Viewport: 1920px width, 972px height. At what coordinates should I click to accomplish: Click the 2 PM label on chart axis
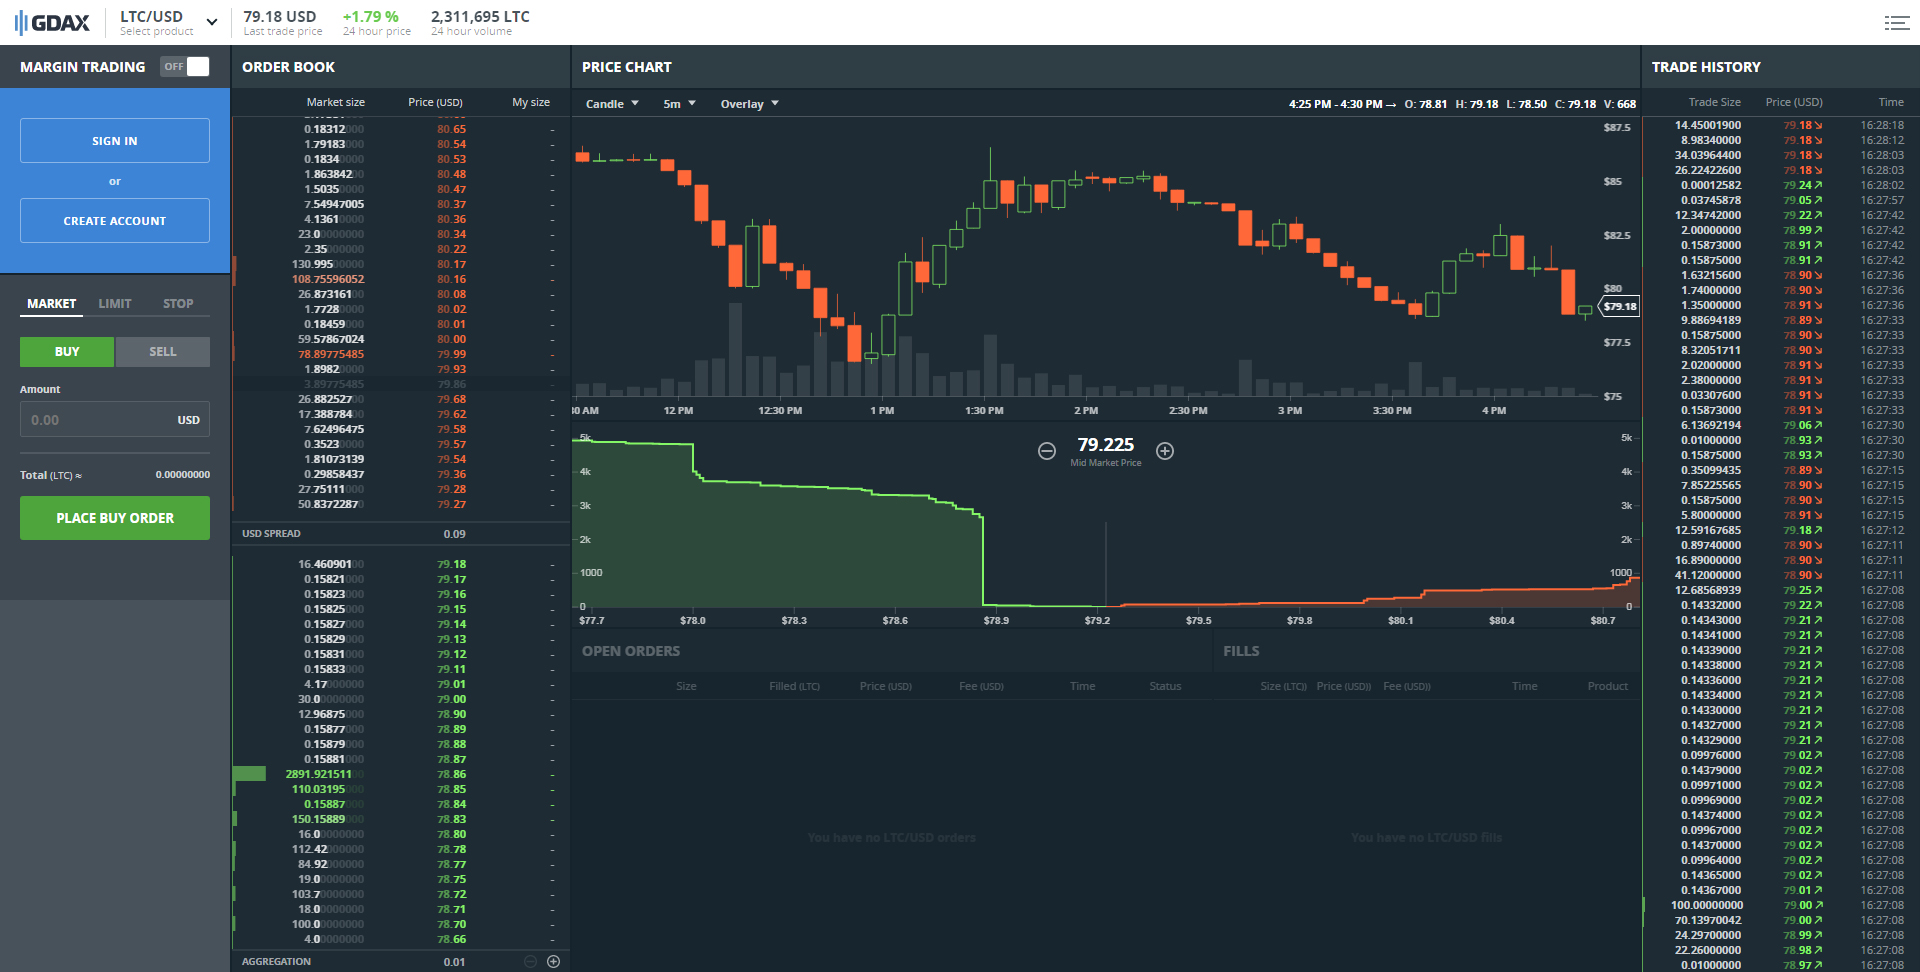(1086, 411)
